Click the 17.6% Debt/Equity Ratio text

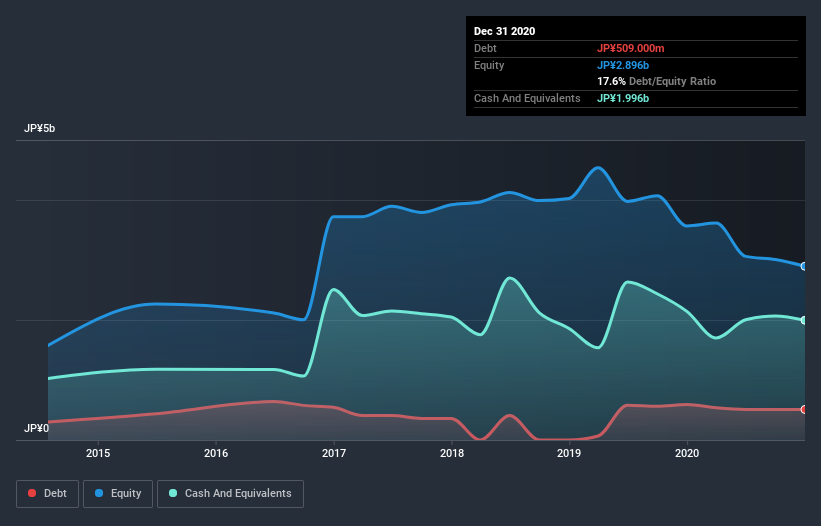coord(657,81)
